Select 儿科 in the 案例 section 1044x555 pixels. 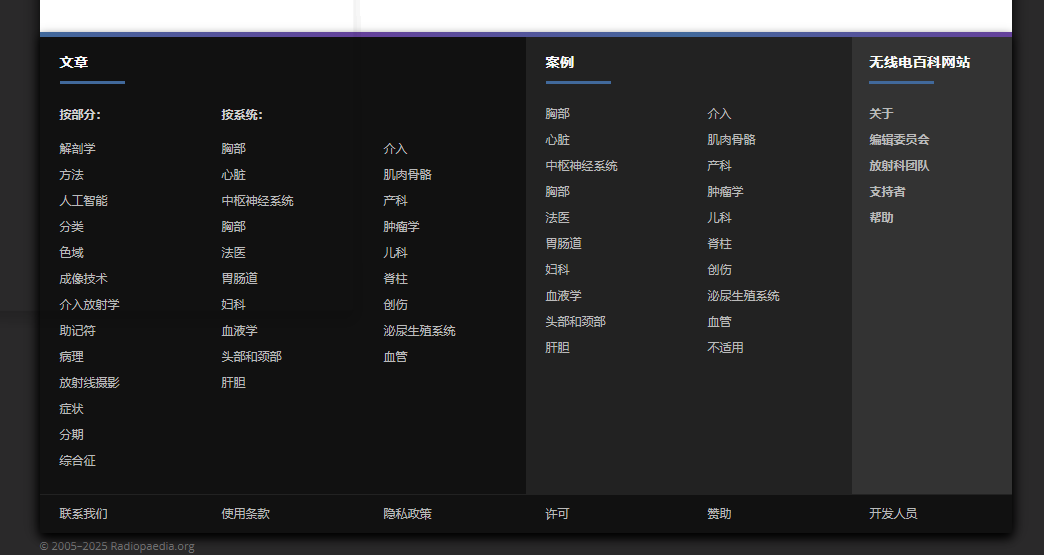click(720, 217)
